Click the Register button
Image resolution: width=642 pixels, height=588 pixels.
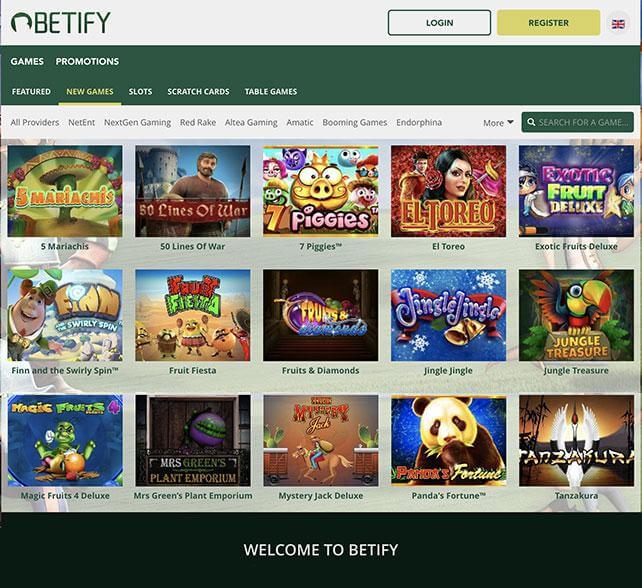pyautogui.click(x=548, y=23)
